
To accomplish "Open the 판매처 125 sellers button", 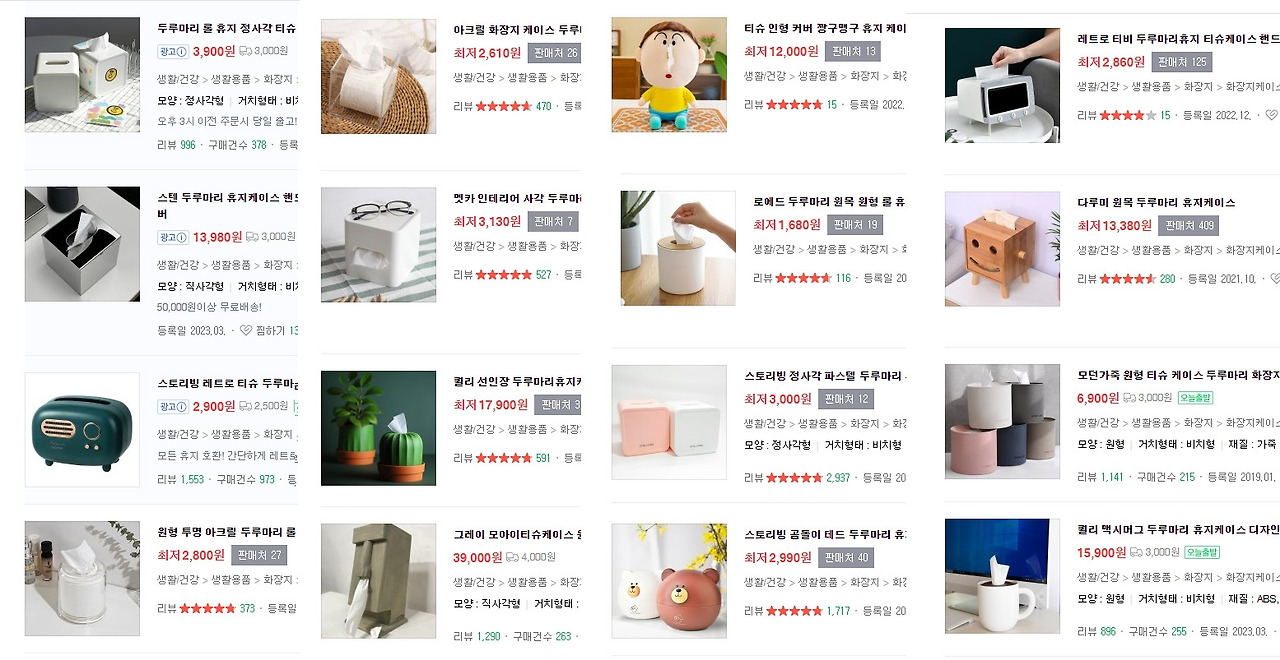I will (x=1181, y=62).
